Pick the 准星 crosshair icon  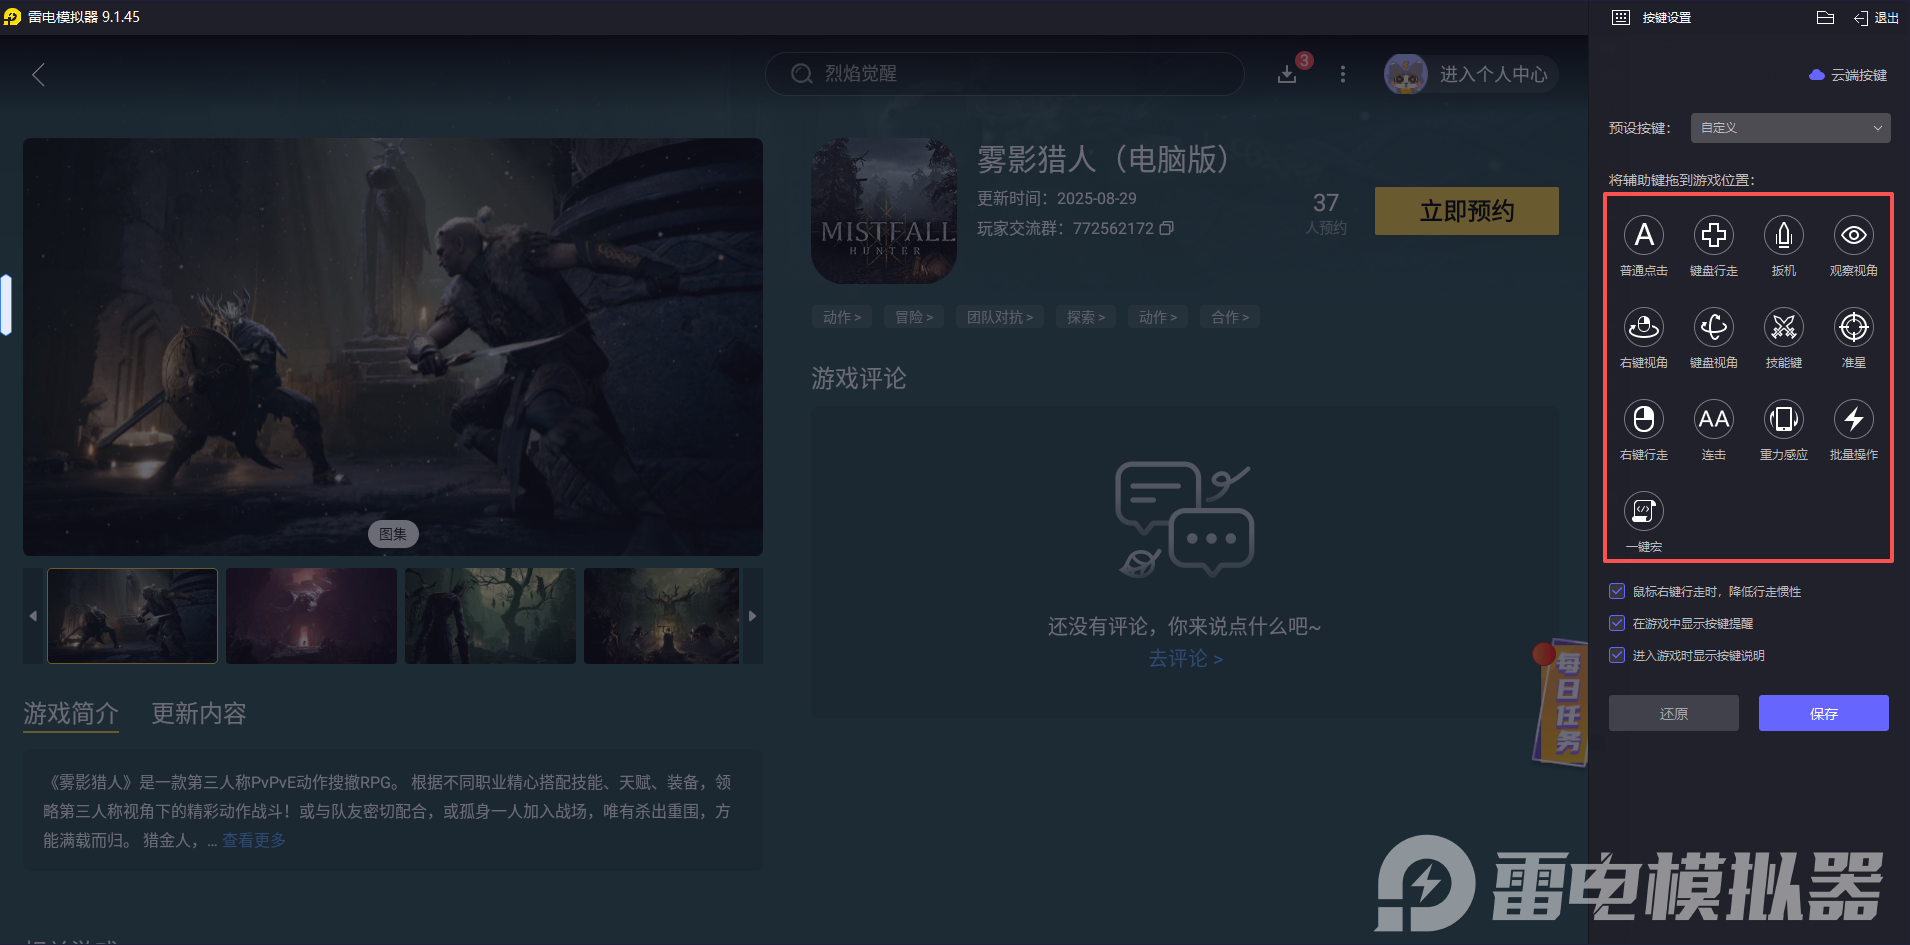tap(1853, 327)
